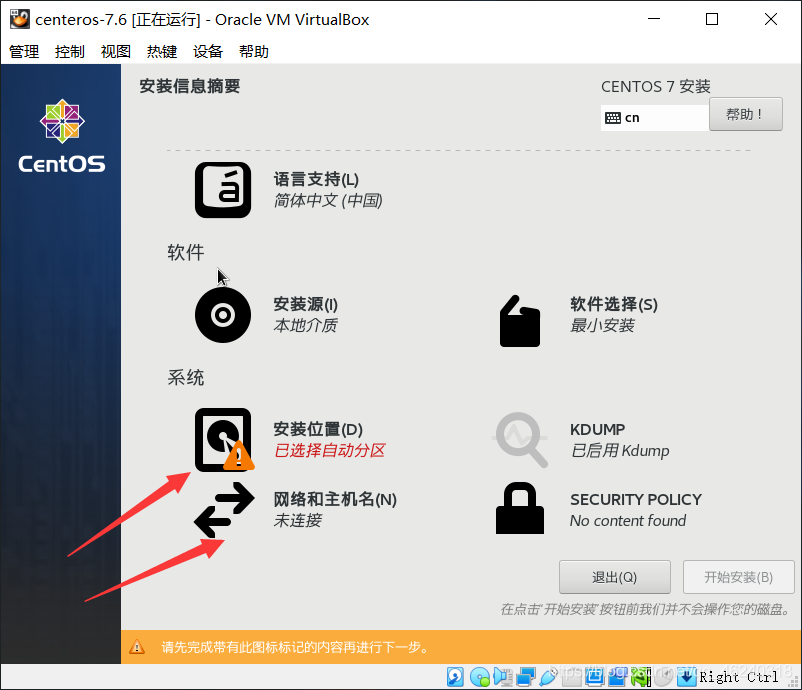Click the 帮助！ help button in installer
Image resolution: width=802 pixels, height=690 pixels.
[745, 114]
